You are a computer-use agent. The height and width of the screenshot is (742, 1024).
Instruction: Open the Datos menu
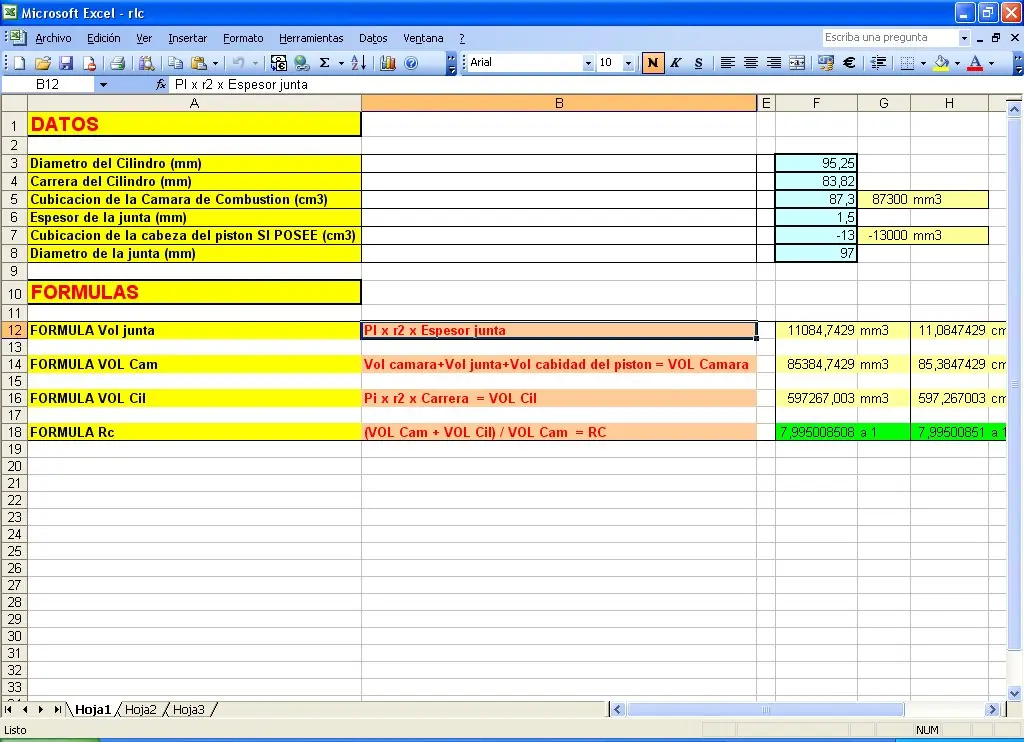pos(373,38)
